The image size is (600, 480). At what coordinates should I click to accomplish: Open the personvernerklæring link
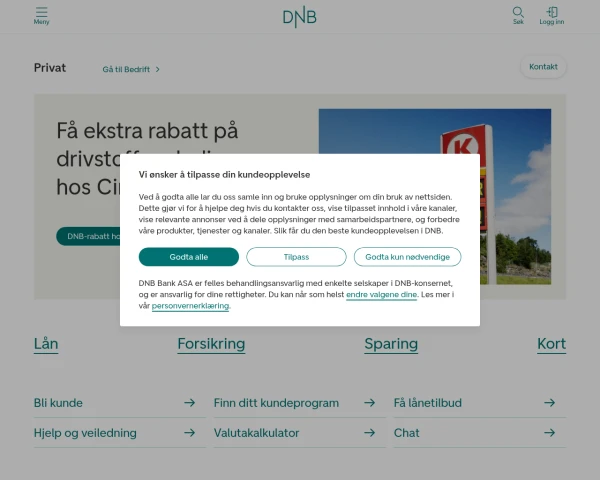190,305
